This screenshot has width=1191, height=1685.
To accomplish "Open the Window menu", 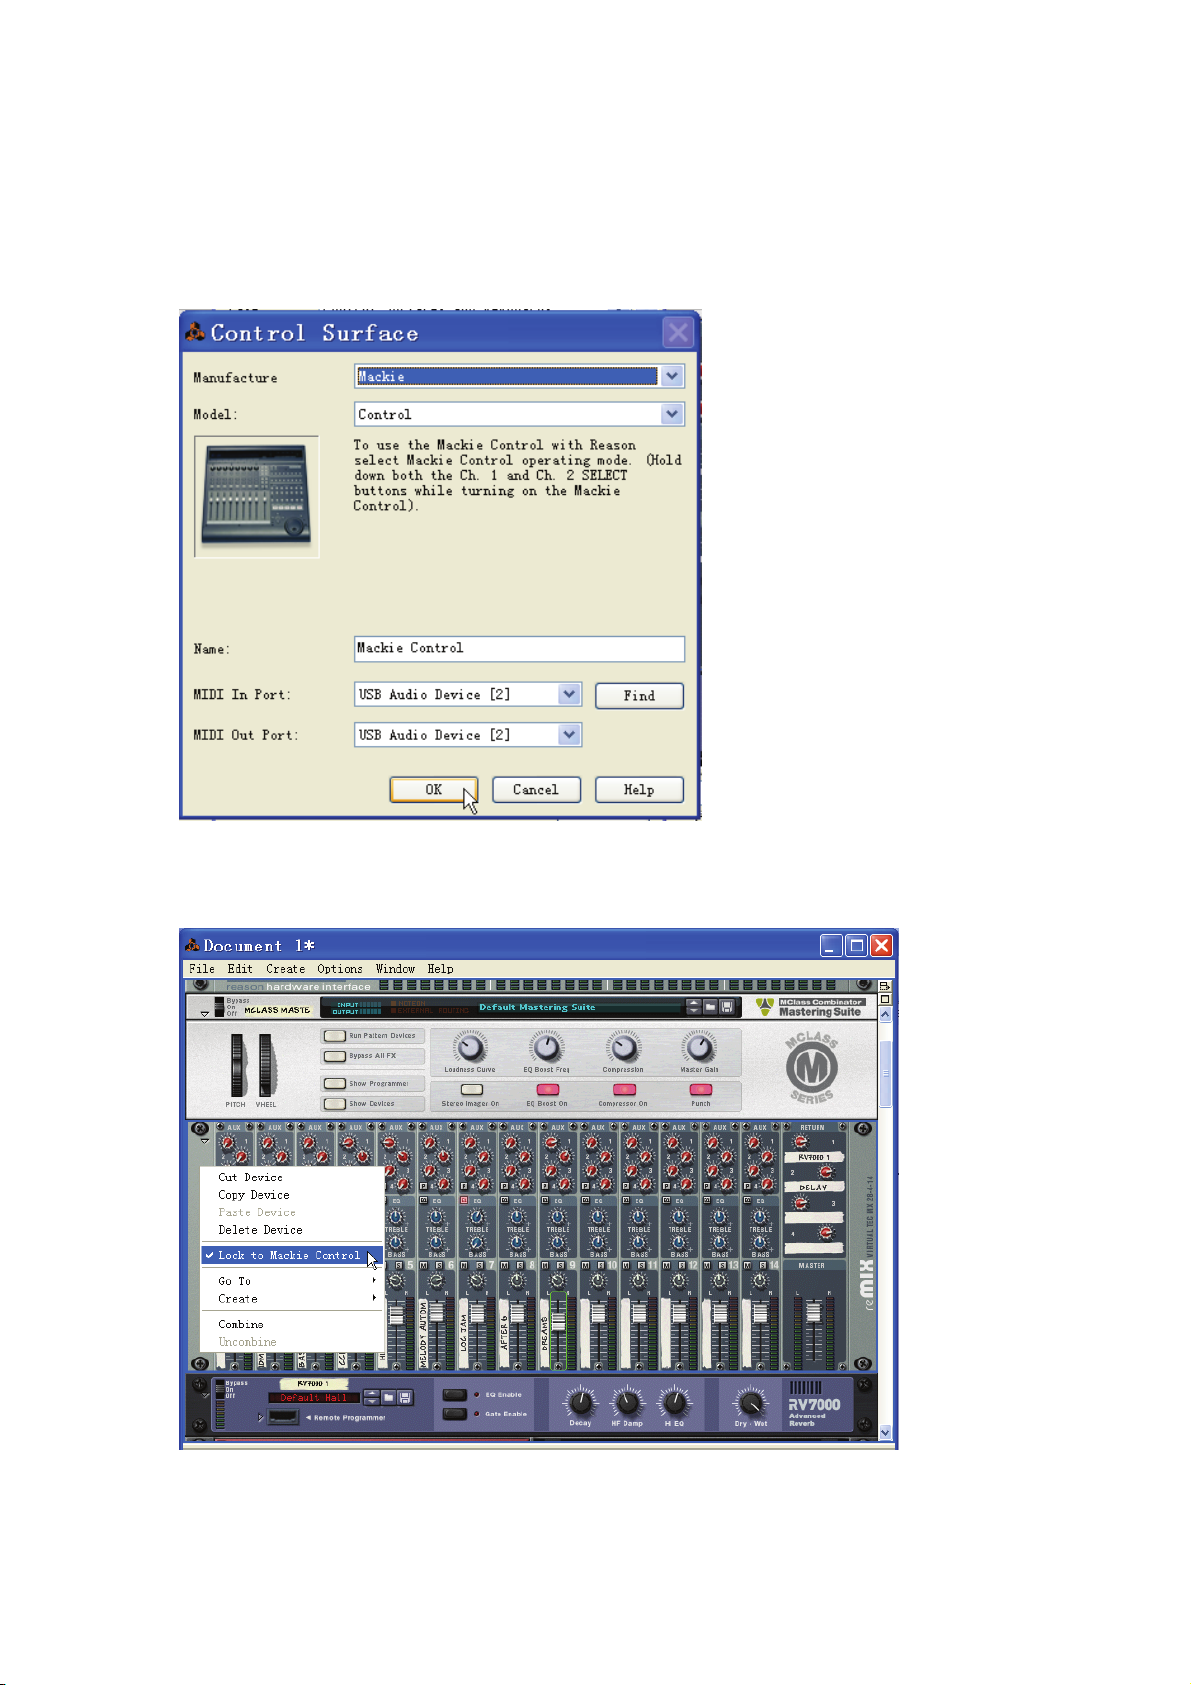I will pos(396,969).
